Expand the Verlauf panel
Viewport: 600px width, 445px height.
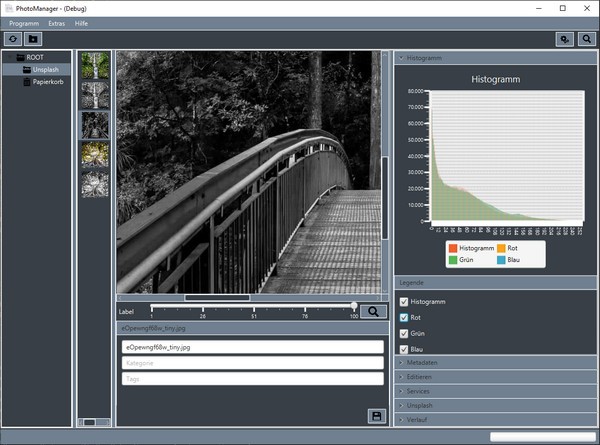coord(495,420)
